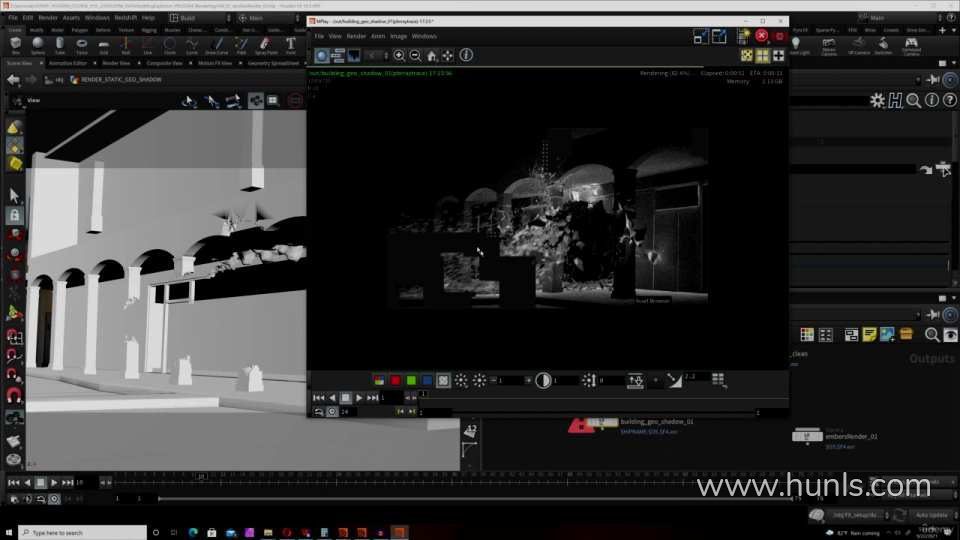
Task: Stop playback in Houdini main timeline
Action: (40, 482)
